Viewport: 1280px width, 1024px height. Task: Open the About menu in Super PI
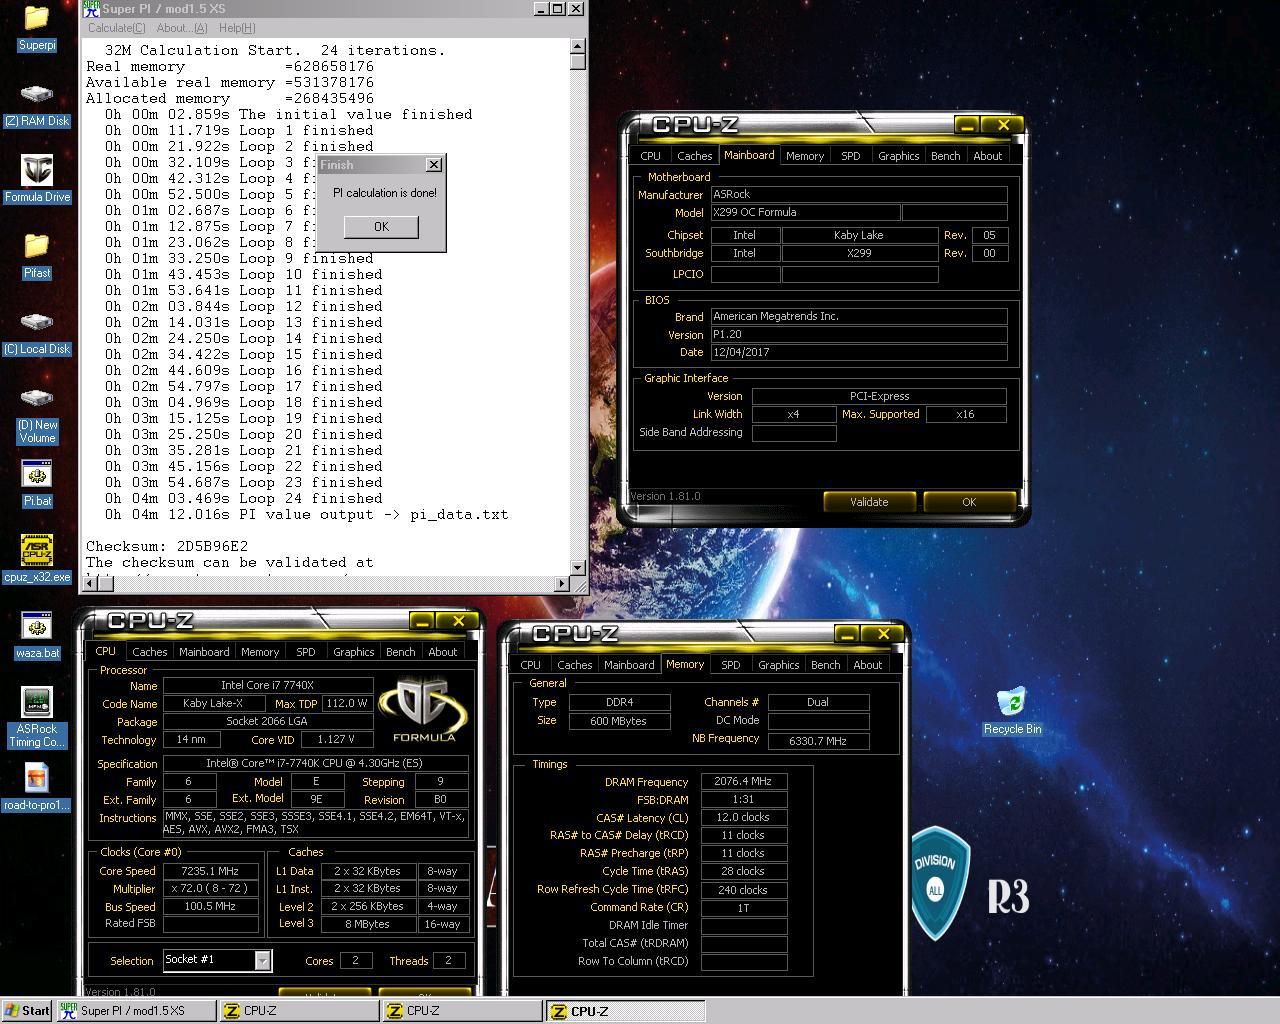(x=182, y=28)
